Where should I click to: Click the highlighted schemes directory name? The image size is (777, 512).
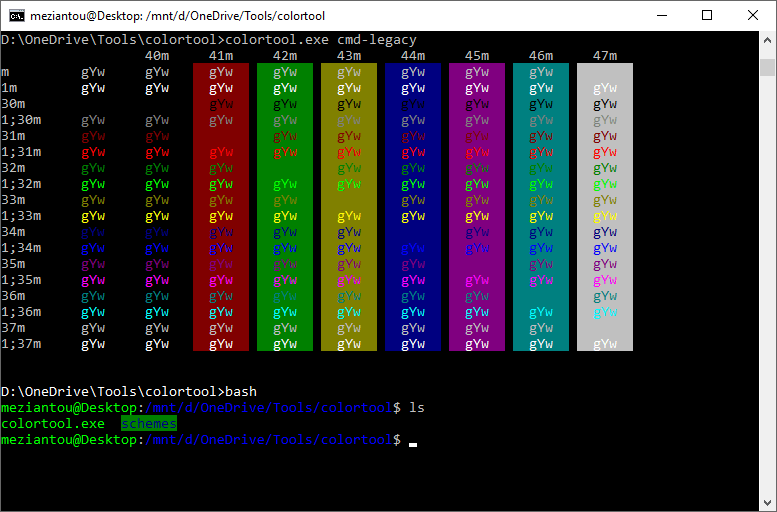(x=149, y=424)
